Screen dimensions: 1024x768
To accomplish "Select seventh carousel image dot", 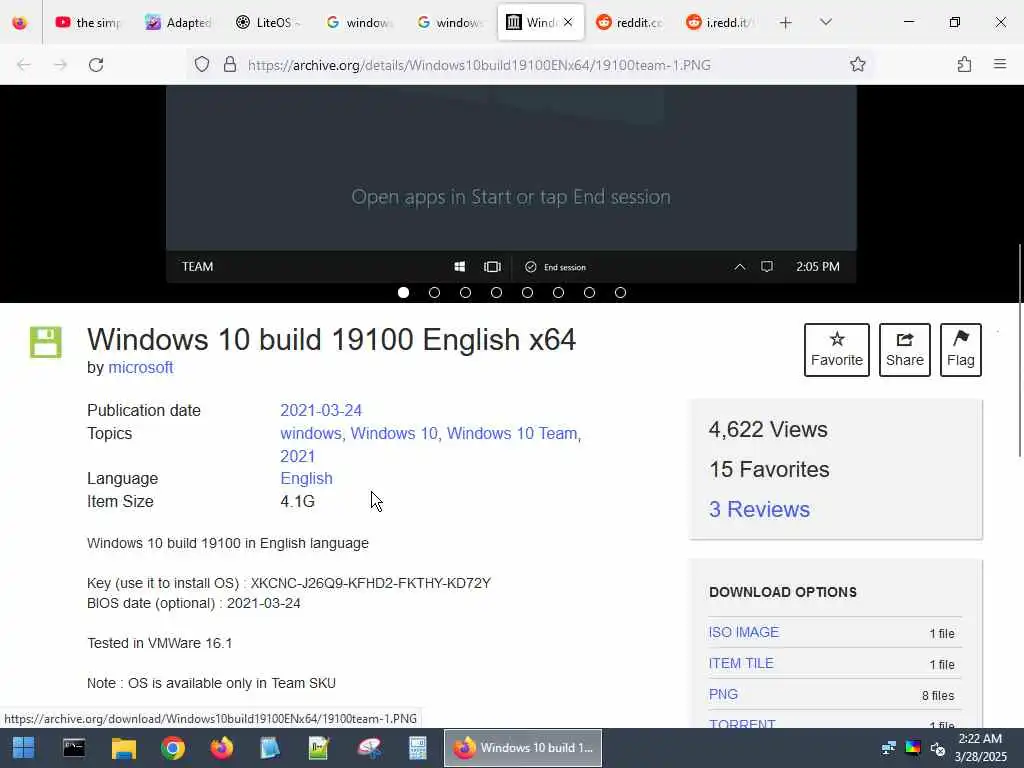I will (590, 293).
